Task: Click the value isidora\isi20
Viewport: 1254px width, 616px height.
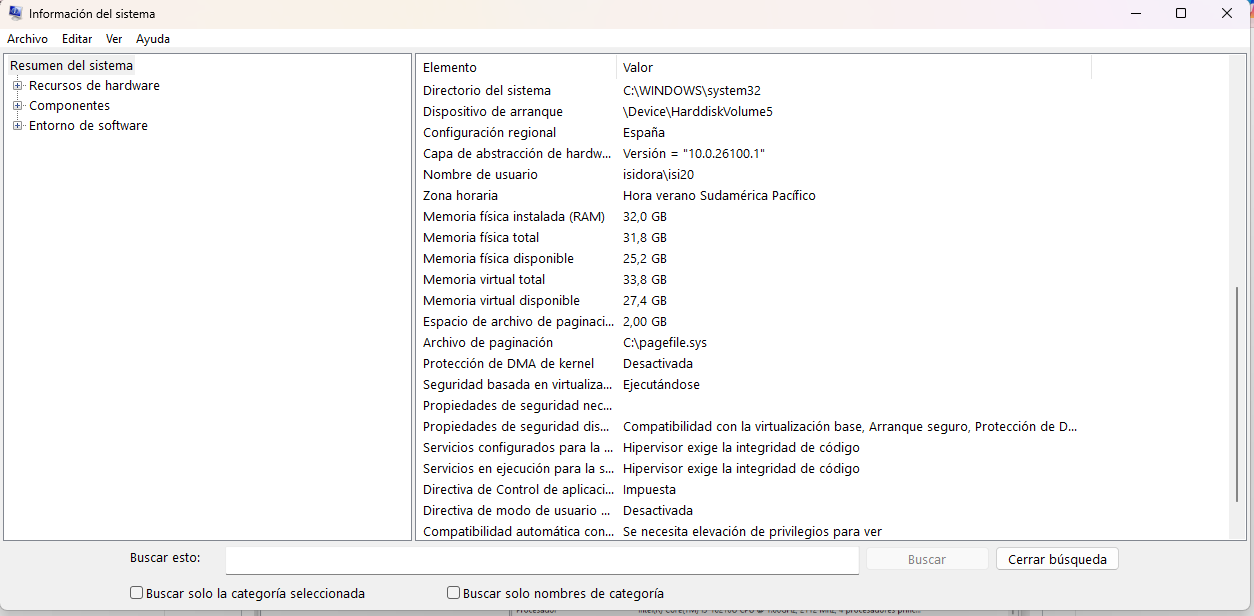Action: (658, 174)
